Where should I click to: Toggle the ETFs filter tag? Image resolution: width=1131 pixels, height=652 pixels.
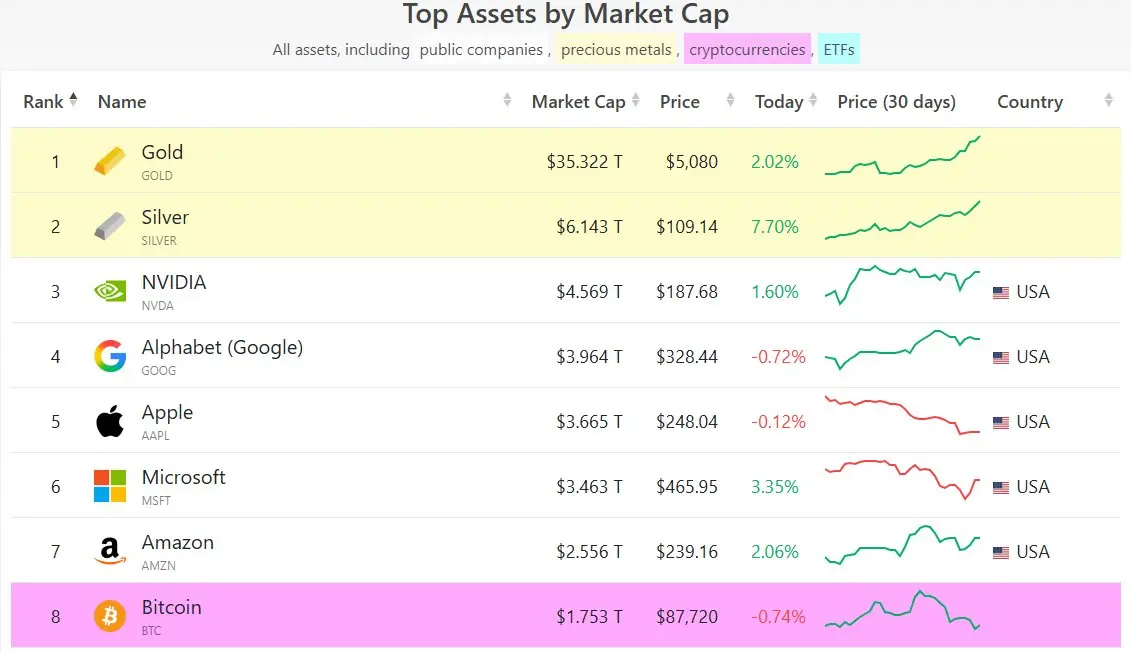tap(838, 49)
